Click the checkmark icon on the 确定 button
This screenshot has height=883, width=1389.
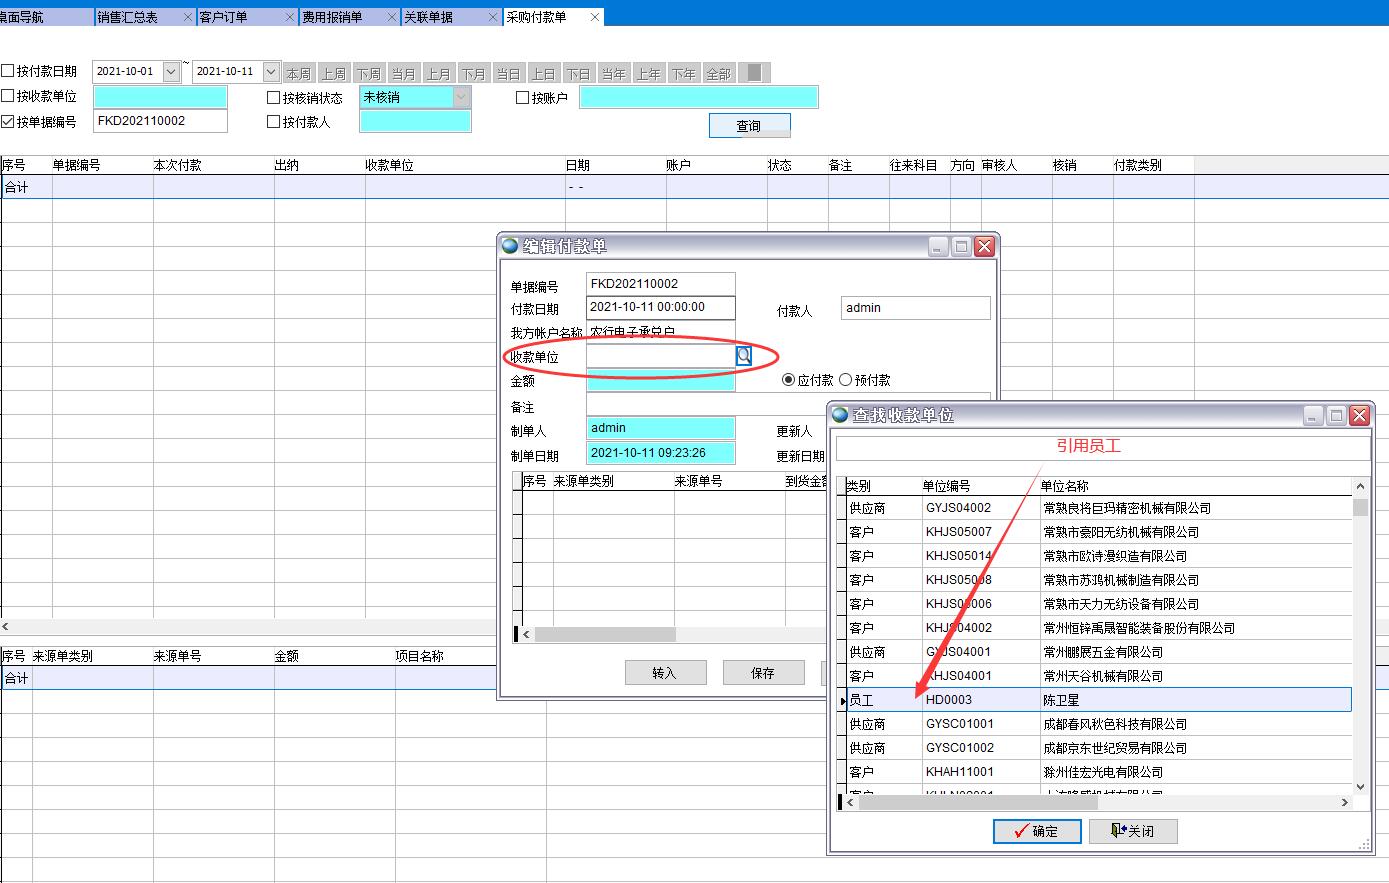coord(1019,831)
